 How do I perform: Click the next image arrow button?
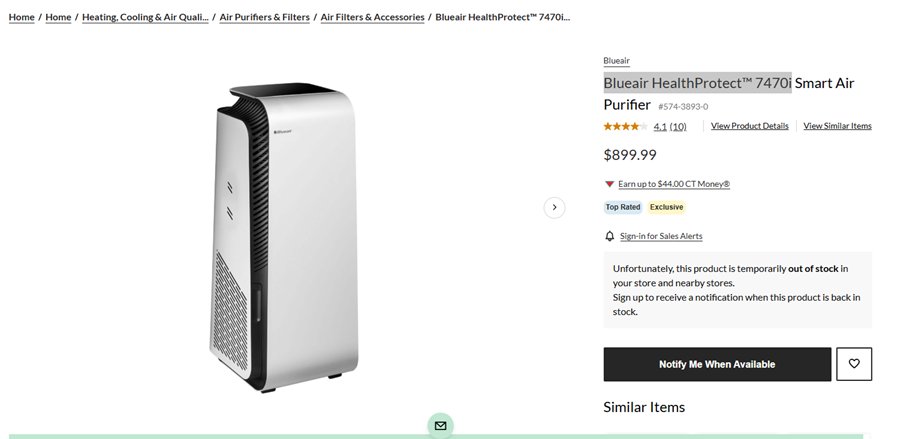pyautogui.click(x=554, y=207)
